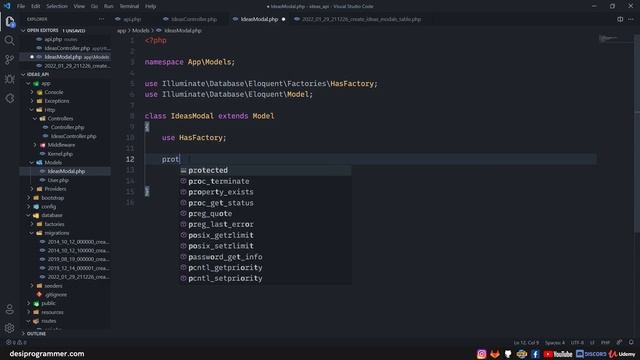Click PHP language mode status item
The width and height of the screenshot is (640, 360).
point(605,342)
